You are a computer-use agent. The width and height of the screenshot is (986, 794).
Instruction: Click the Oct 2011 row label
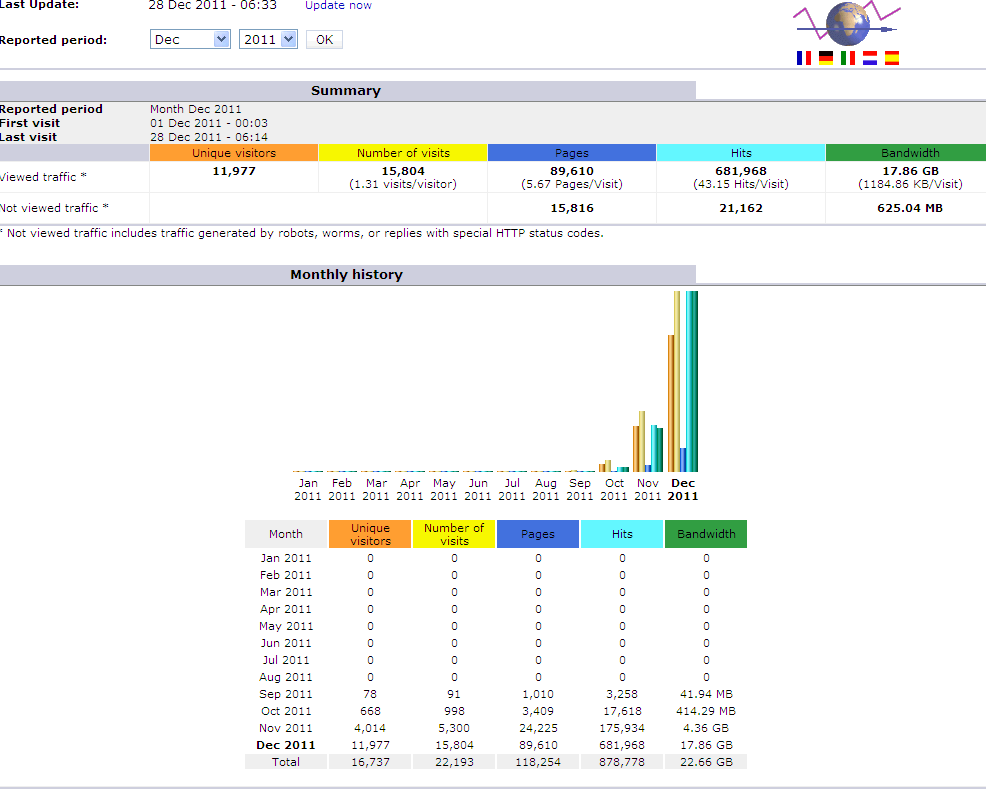coord(286,711)
